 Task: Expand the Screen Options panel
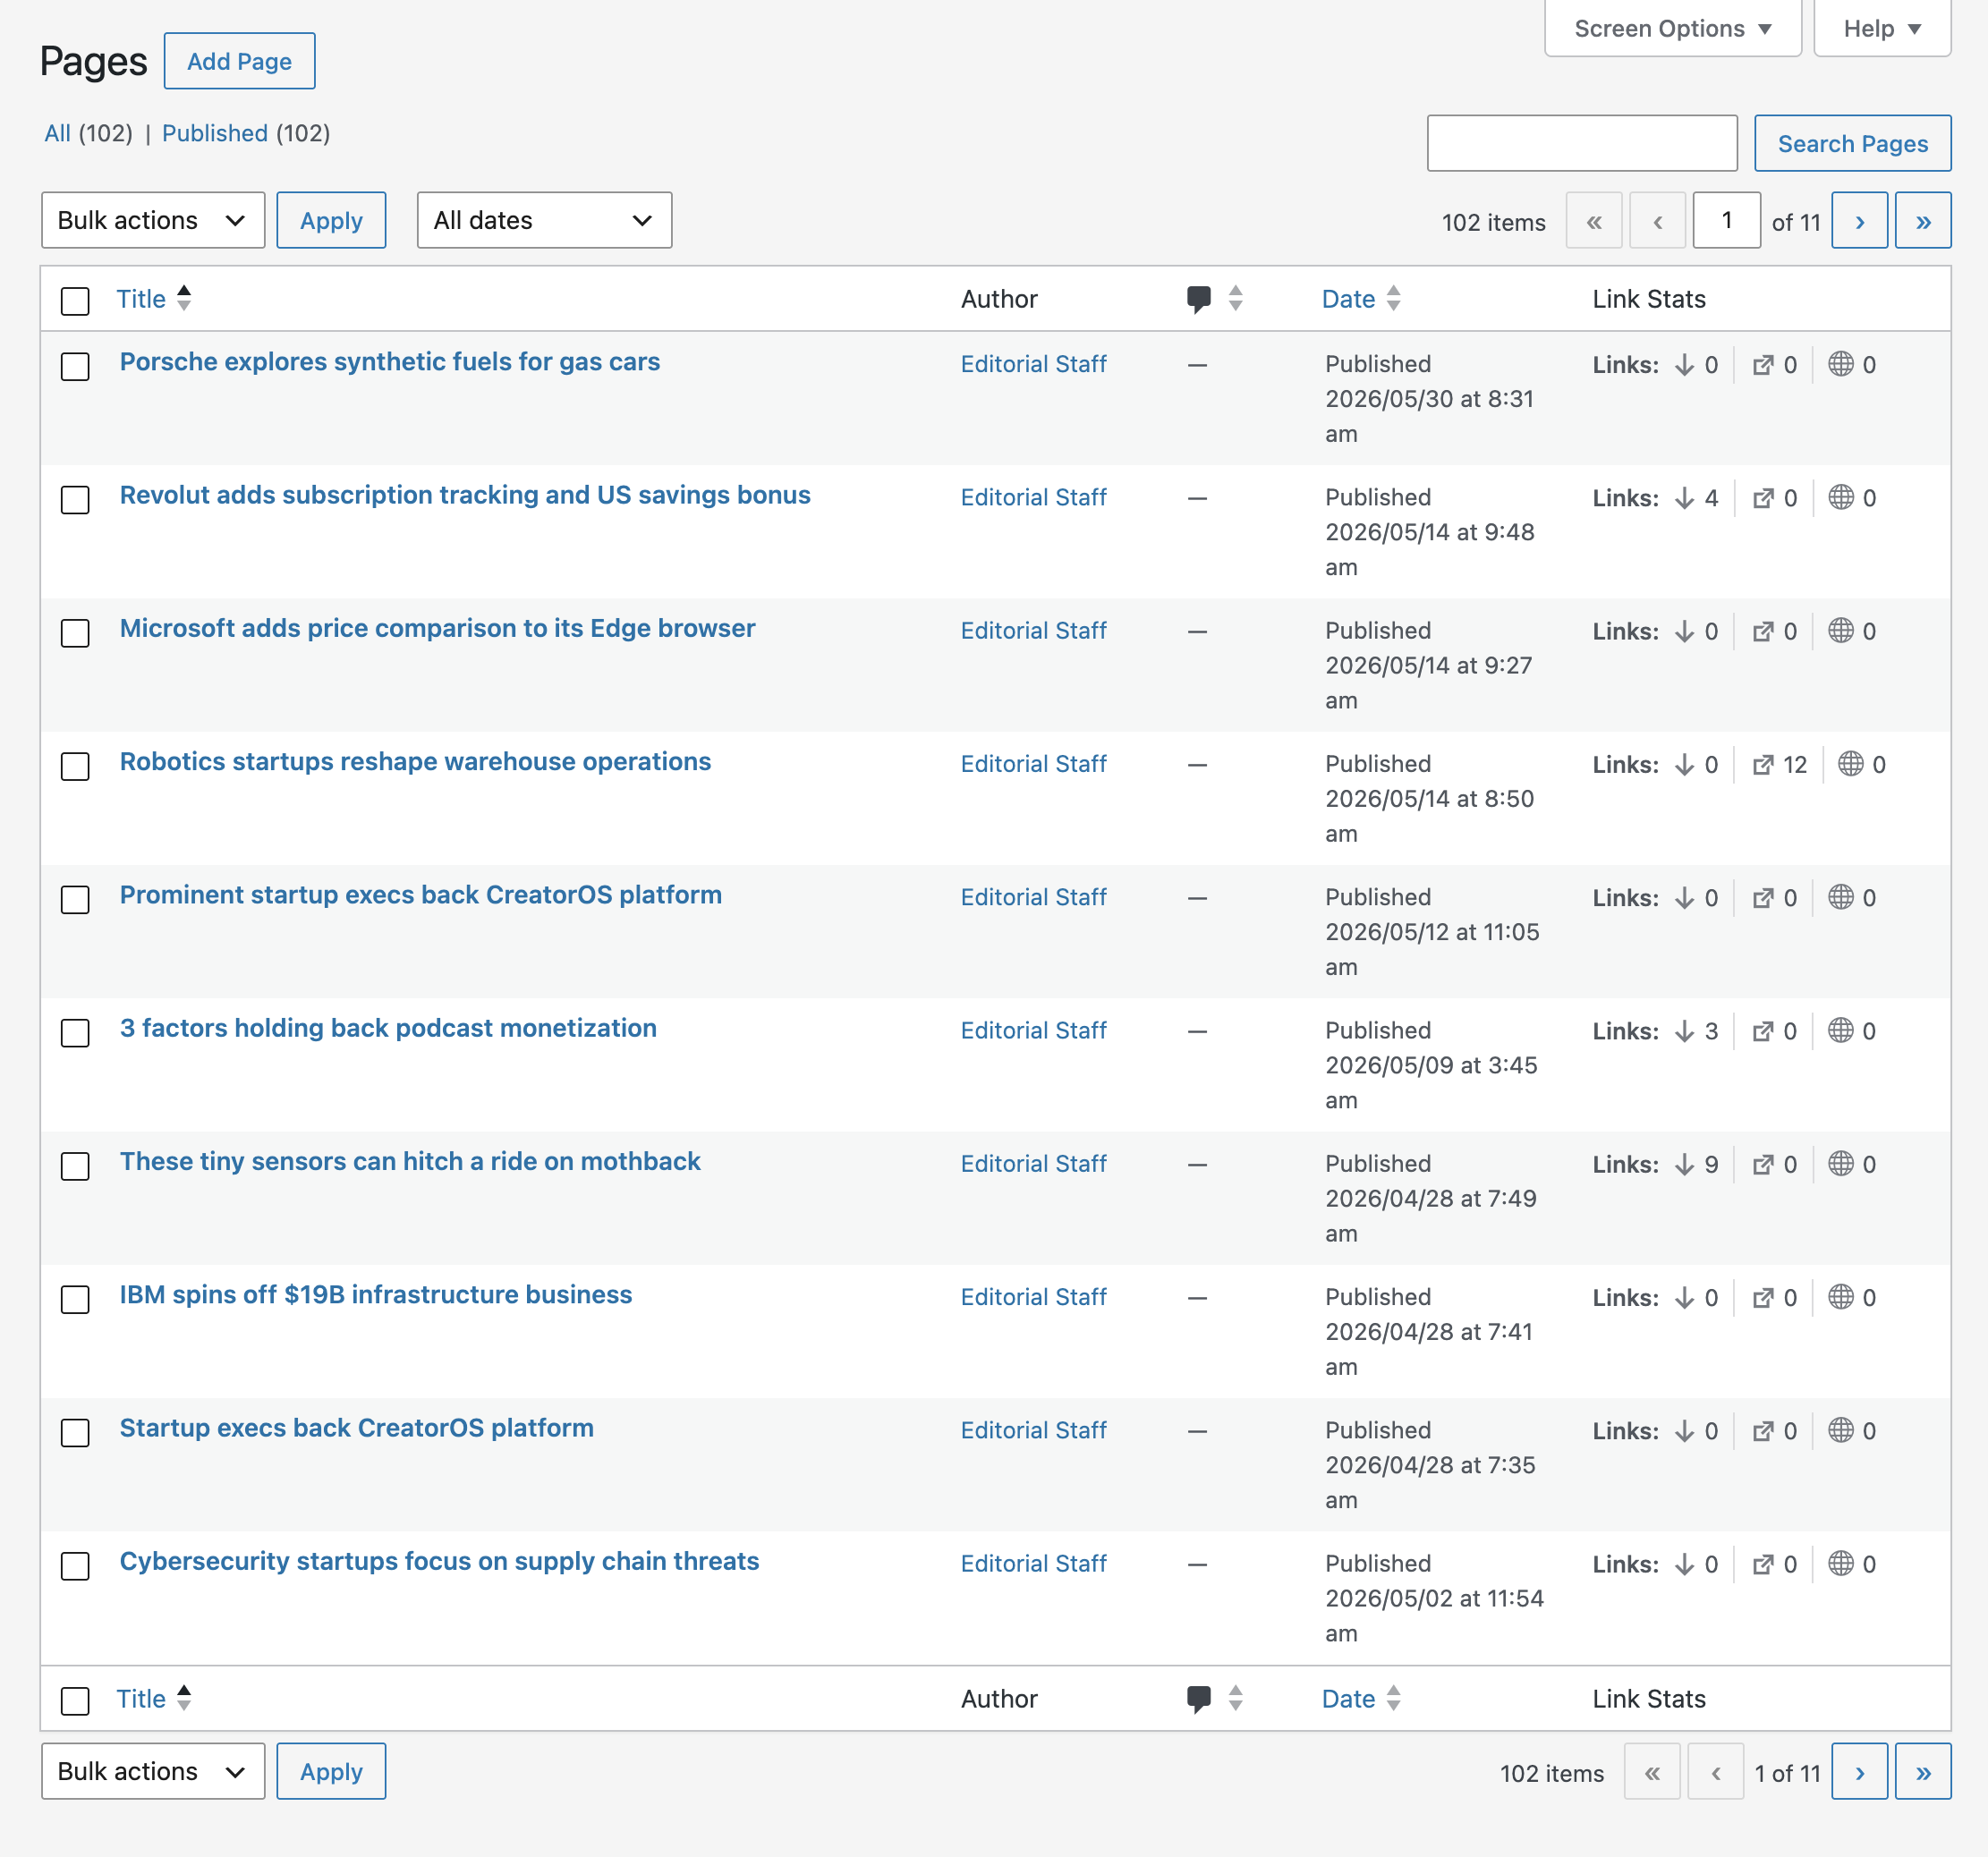1672,29
